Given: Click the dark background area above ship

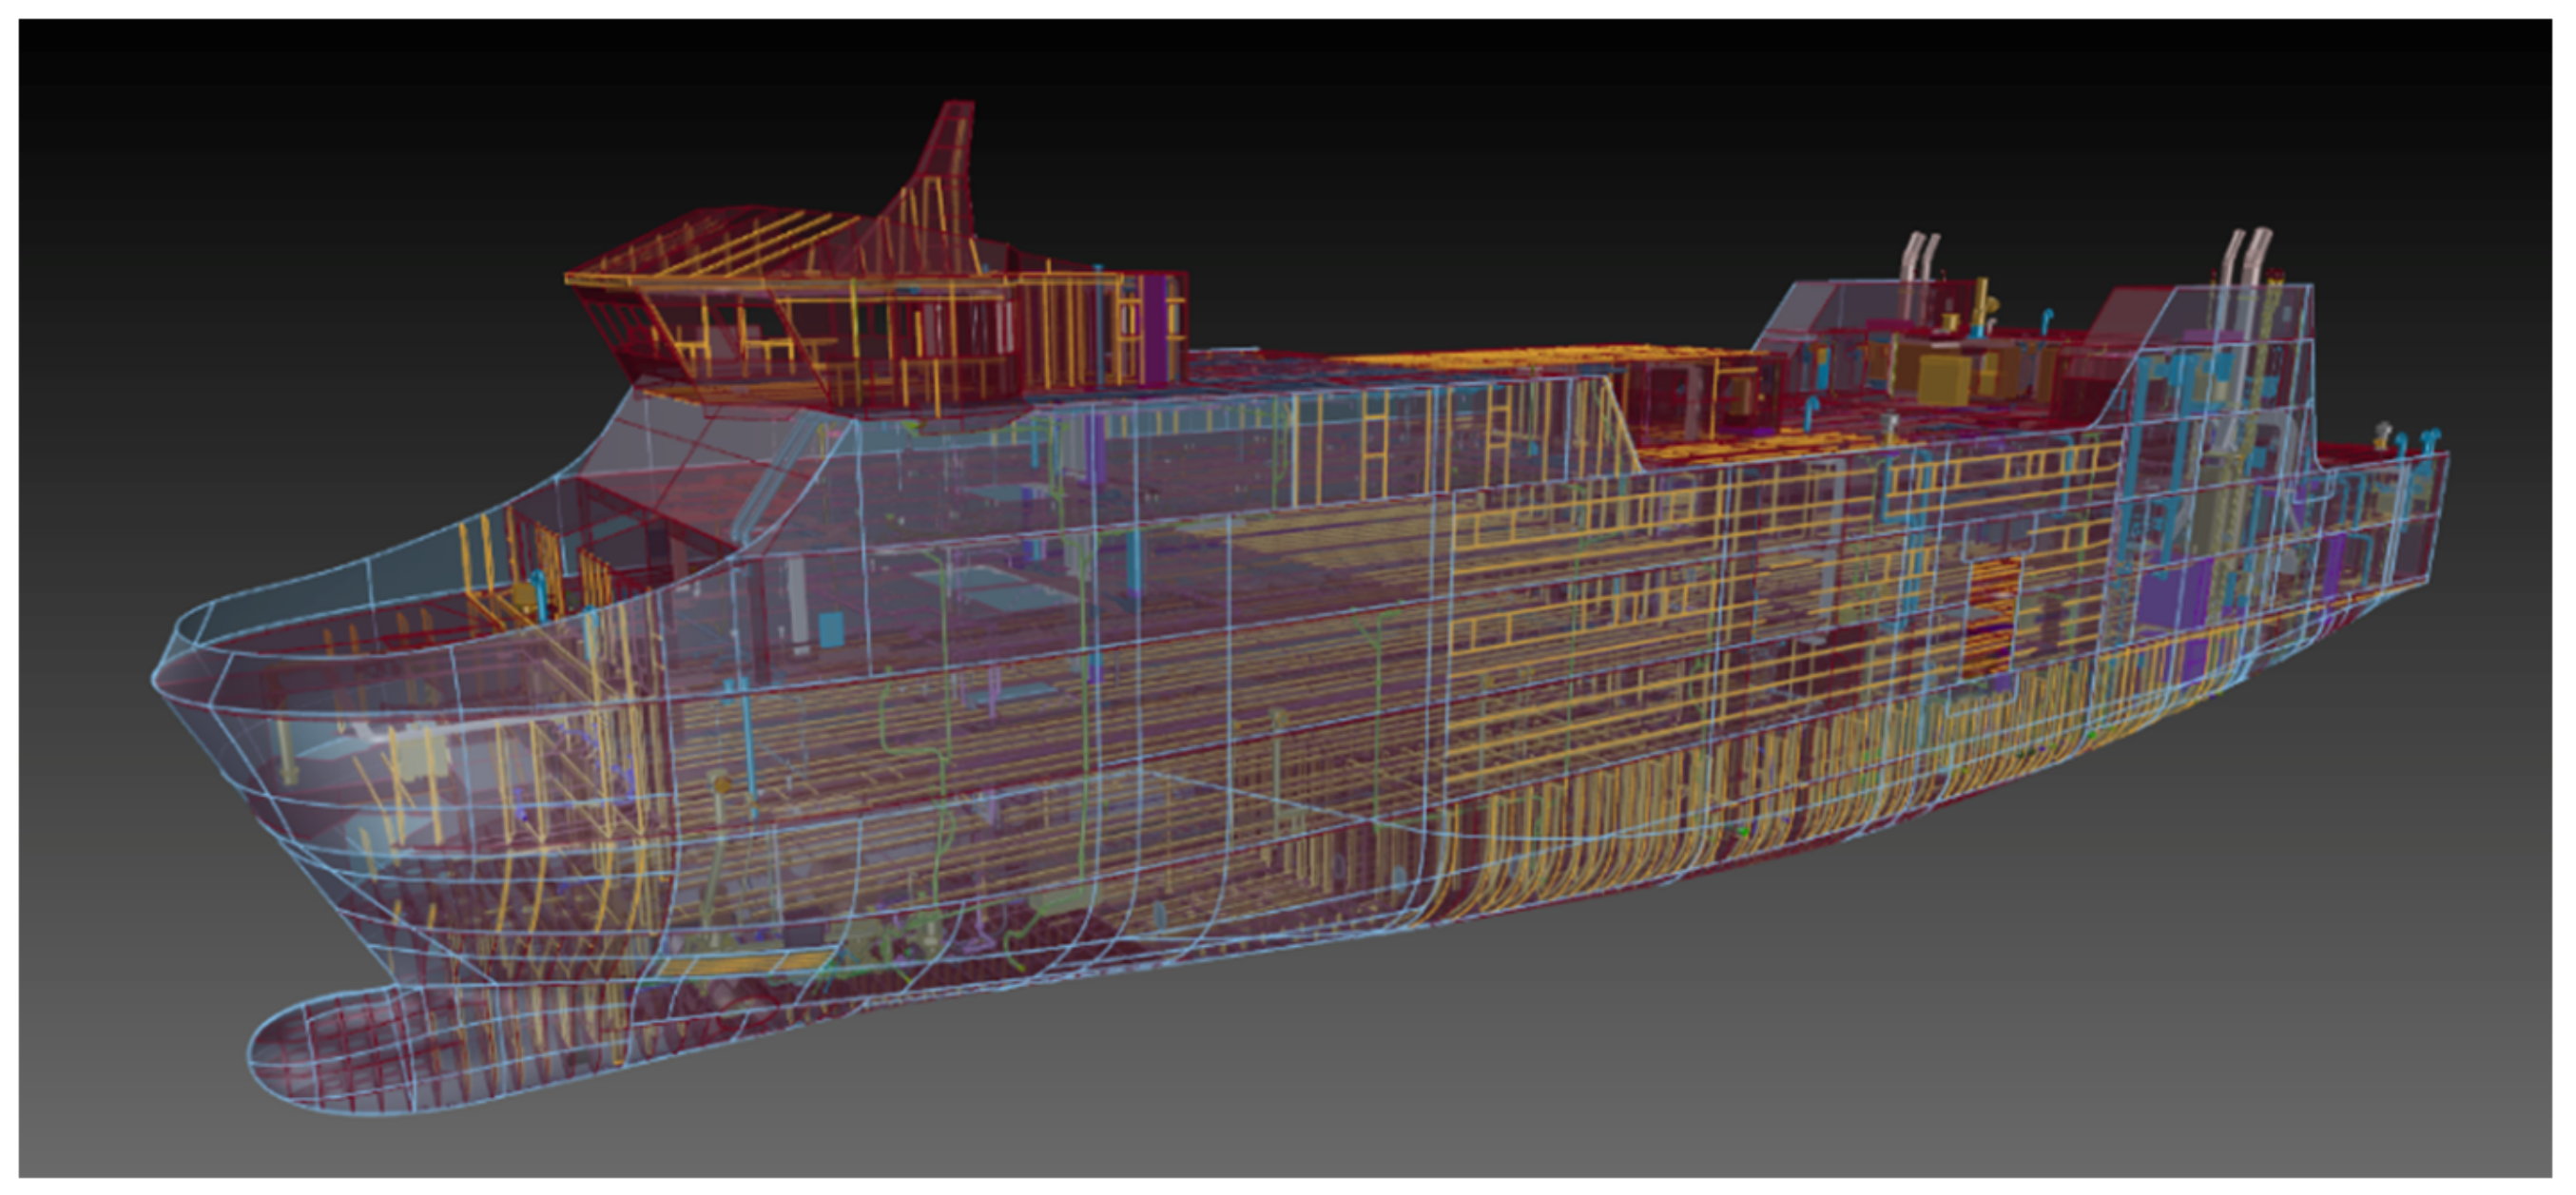Looking at the screenshot, I should (1400, 120).
